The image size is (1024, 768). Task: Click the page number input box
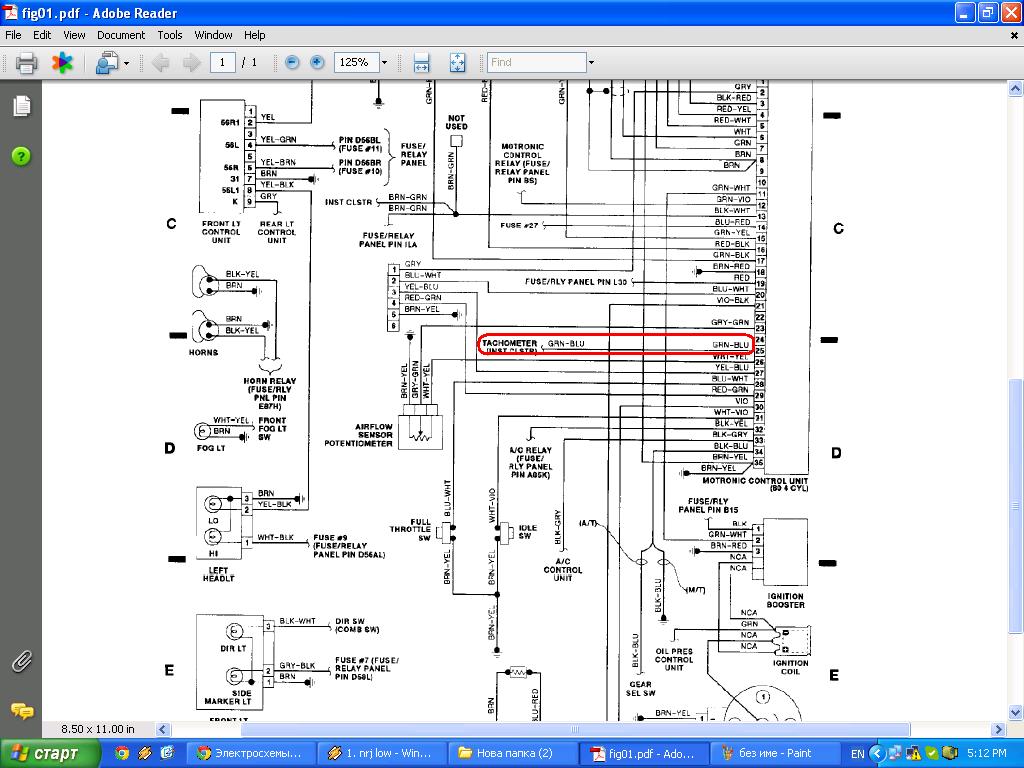coord(222,62)
